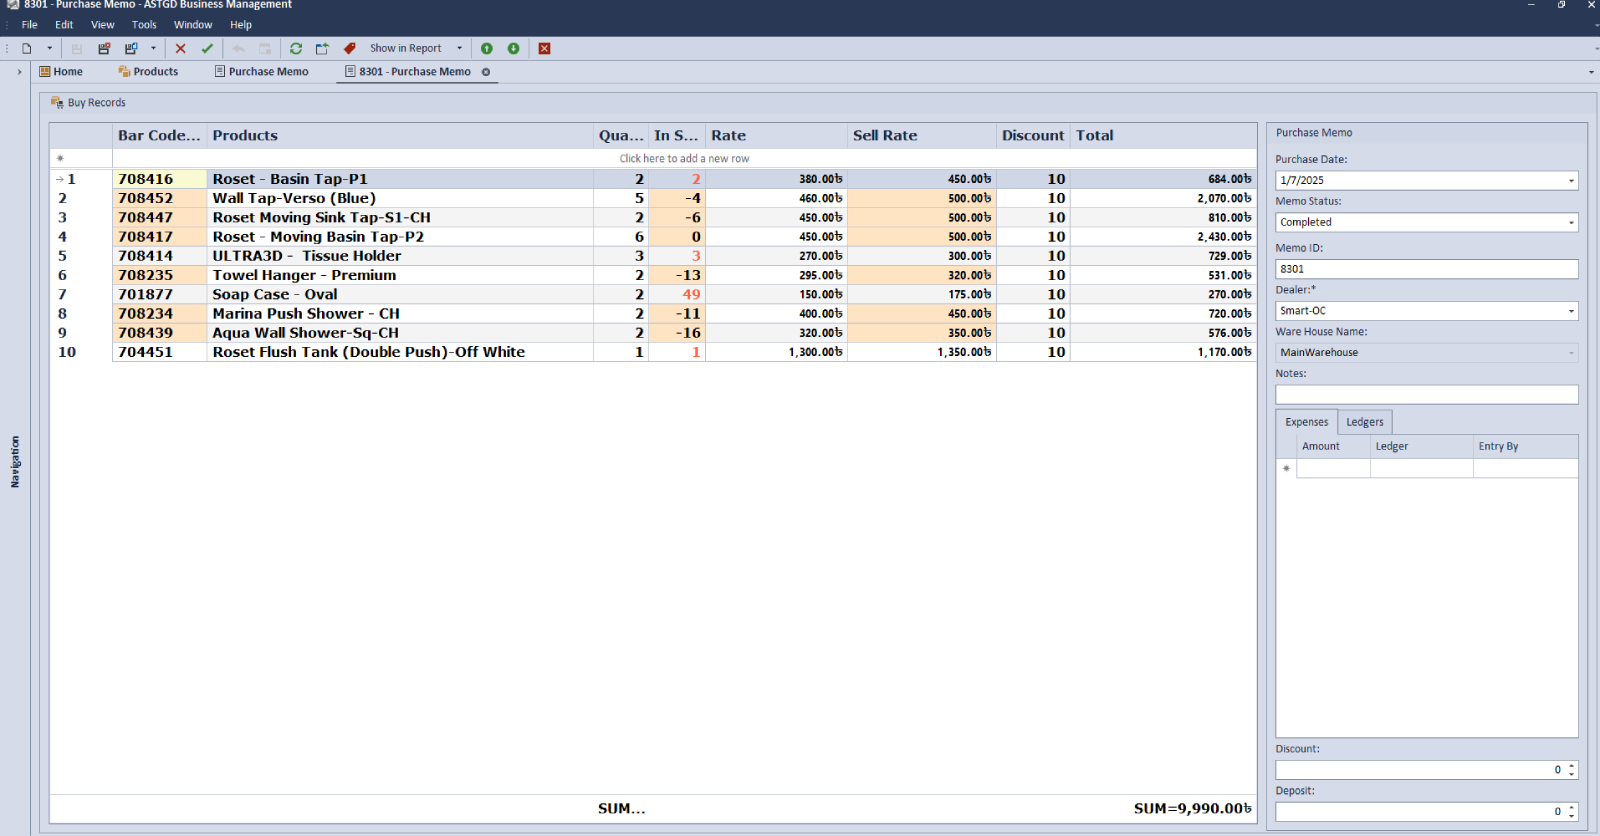Click the green up-arrow previous record icon
Image resolution: width=1600 pixels, height=836 pixels.
(x=487, y=48)
